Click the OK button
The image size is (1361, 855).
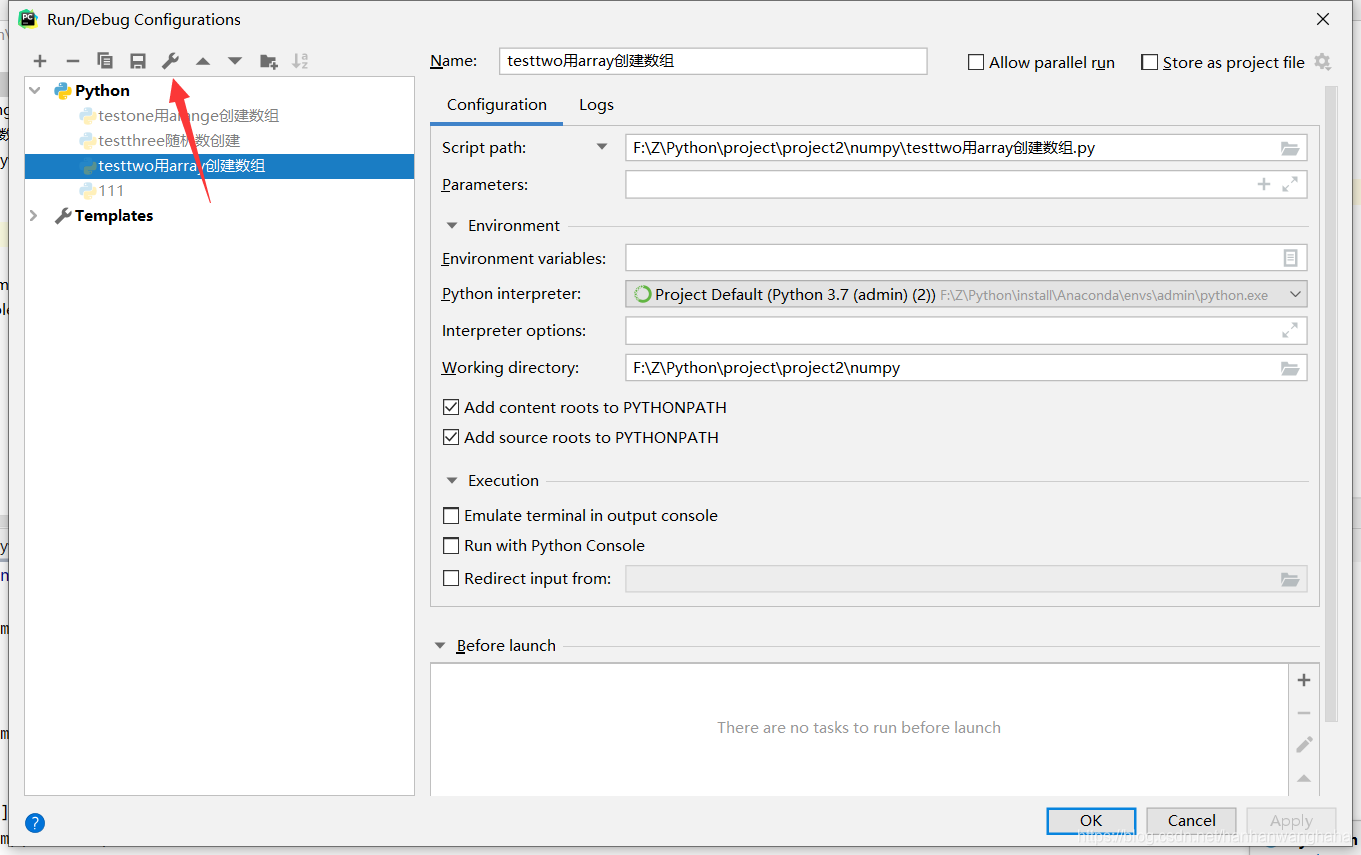1091,820
